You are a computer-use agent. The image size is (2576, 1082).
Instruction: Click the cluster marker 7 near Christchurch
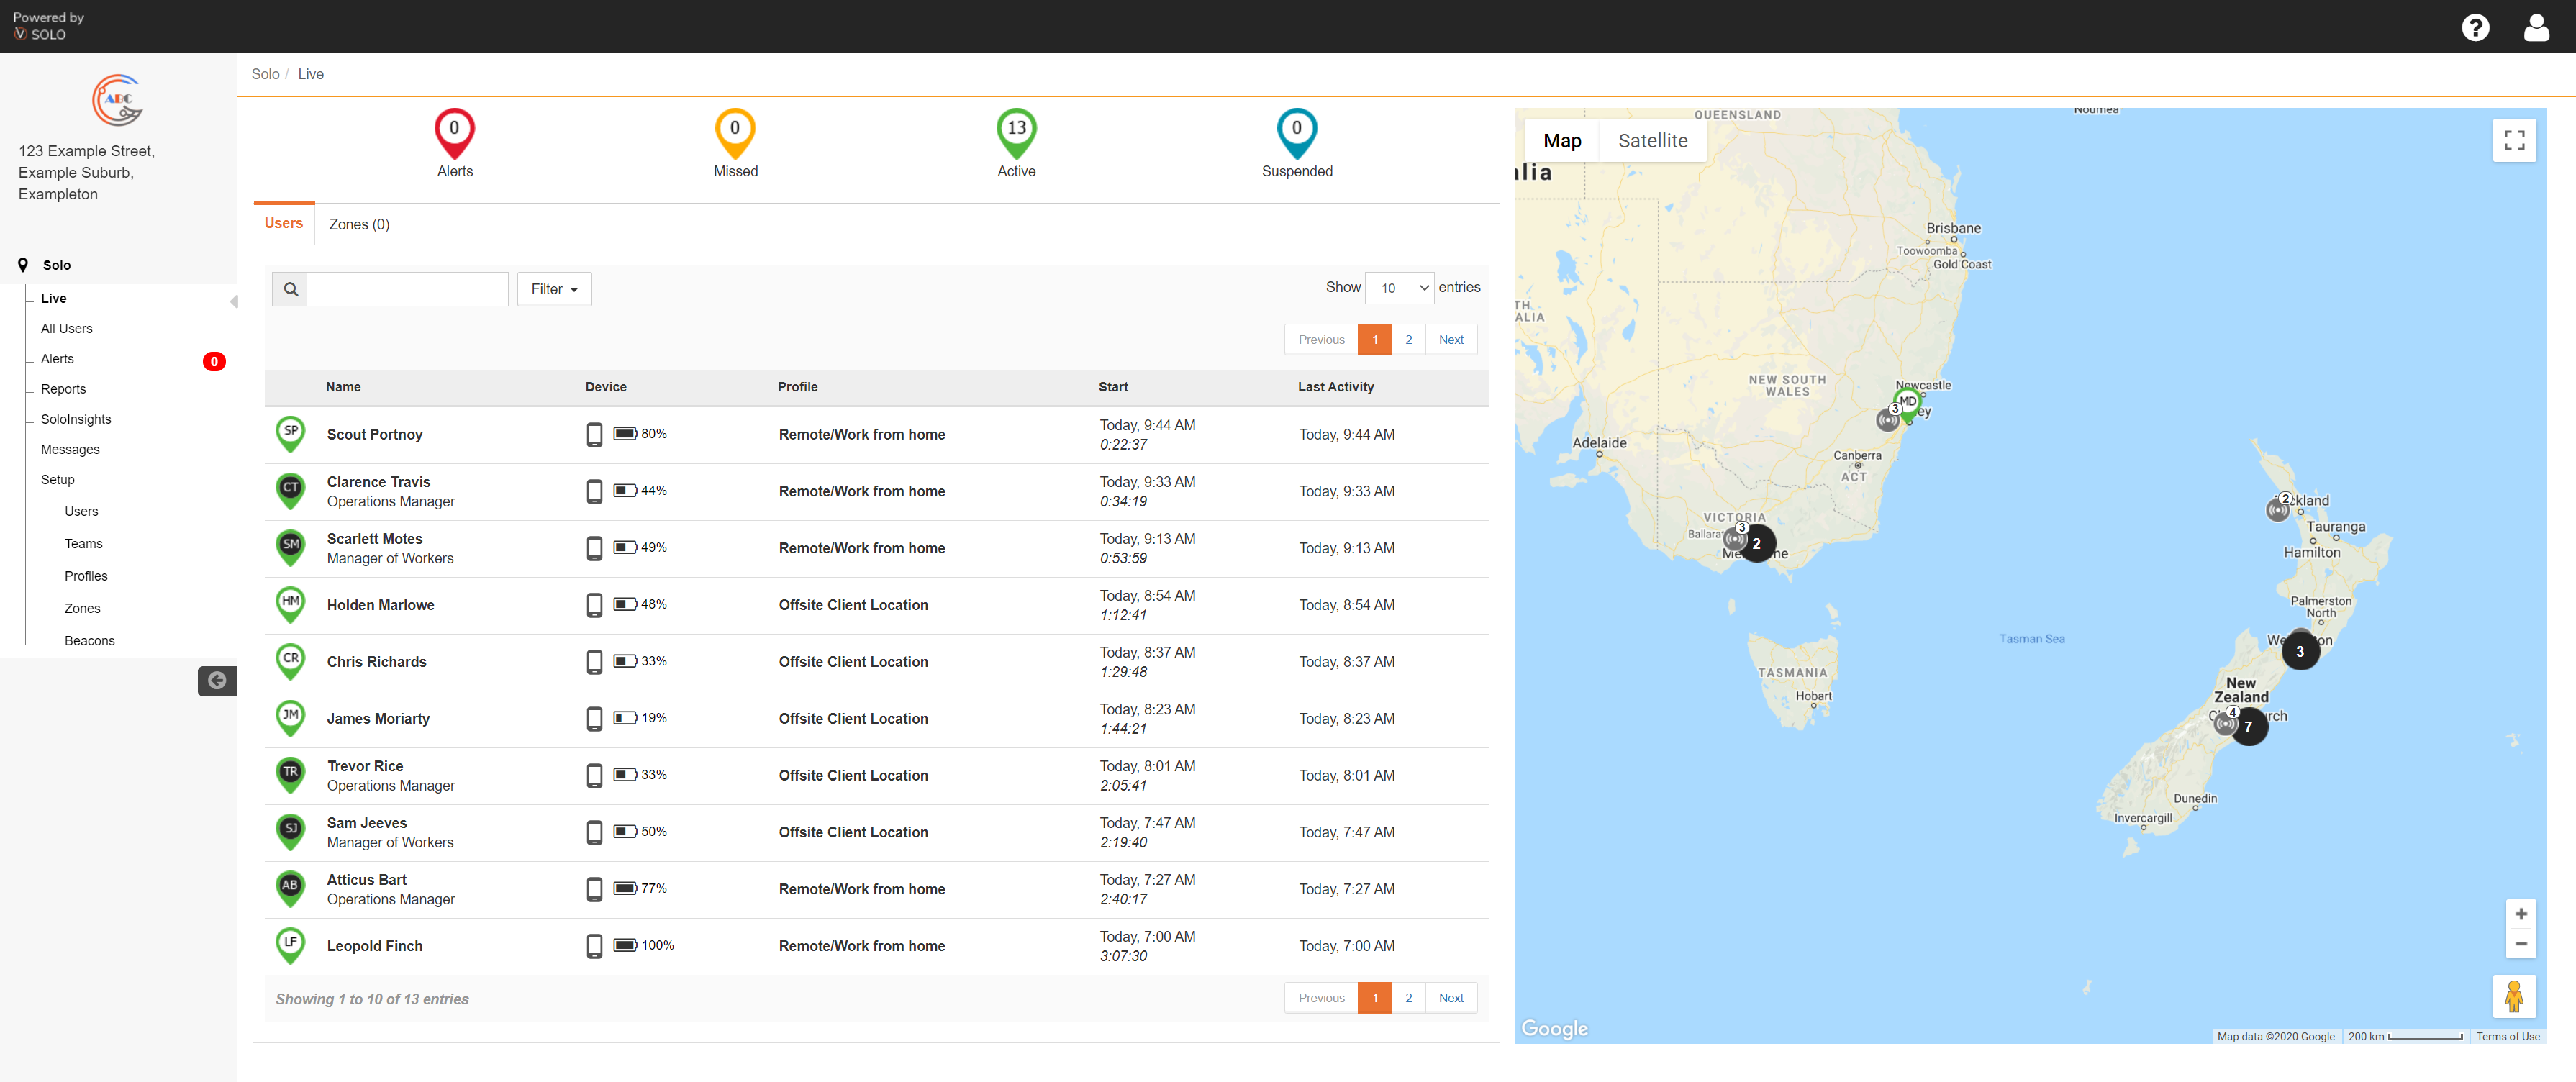(x=2248, y=727)
